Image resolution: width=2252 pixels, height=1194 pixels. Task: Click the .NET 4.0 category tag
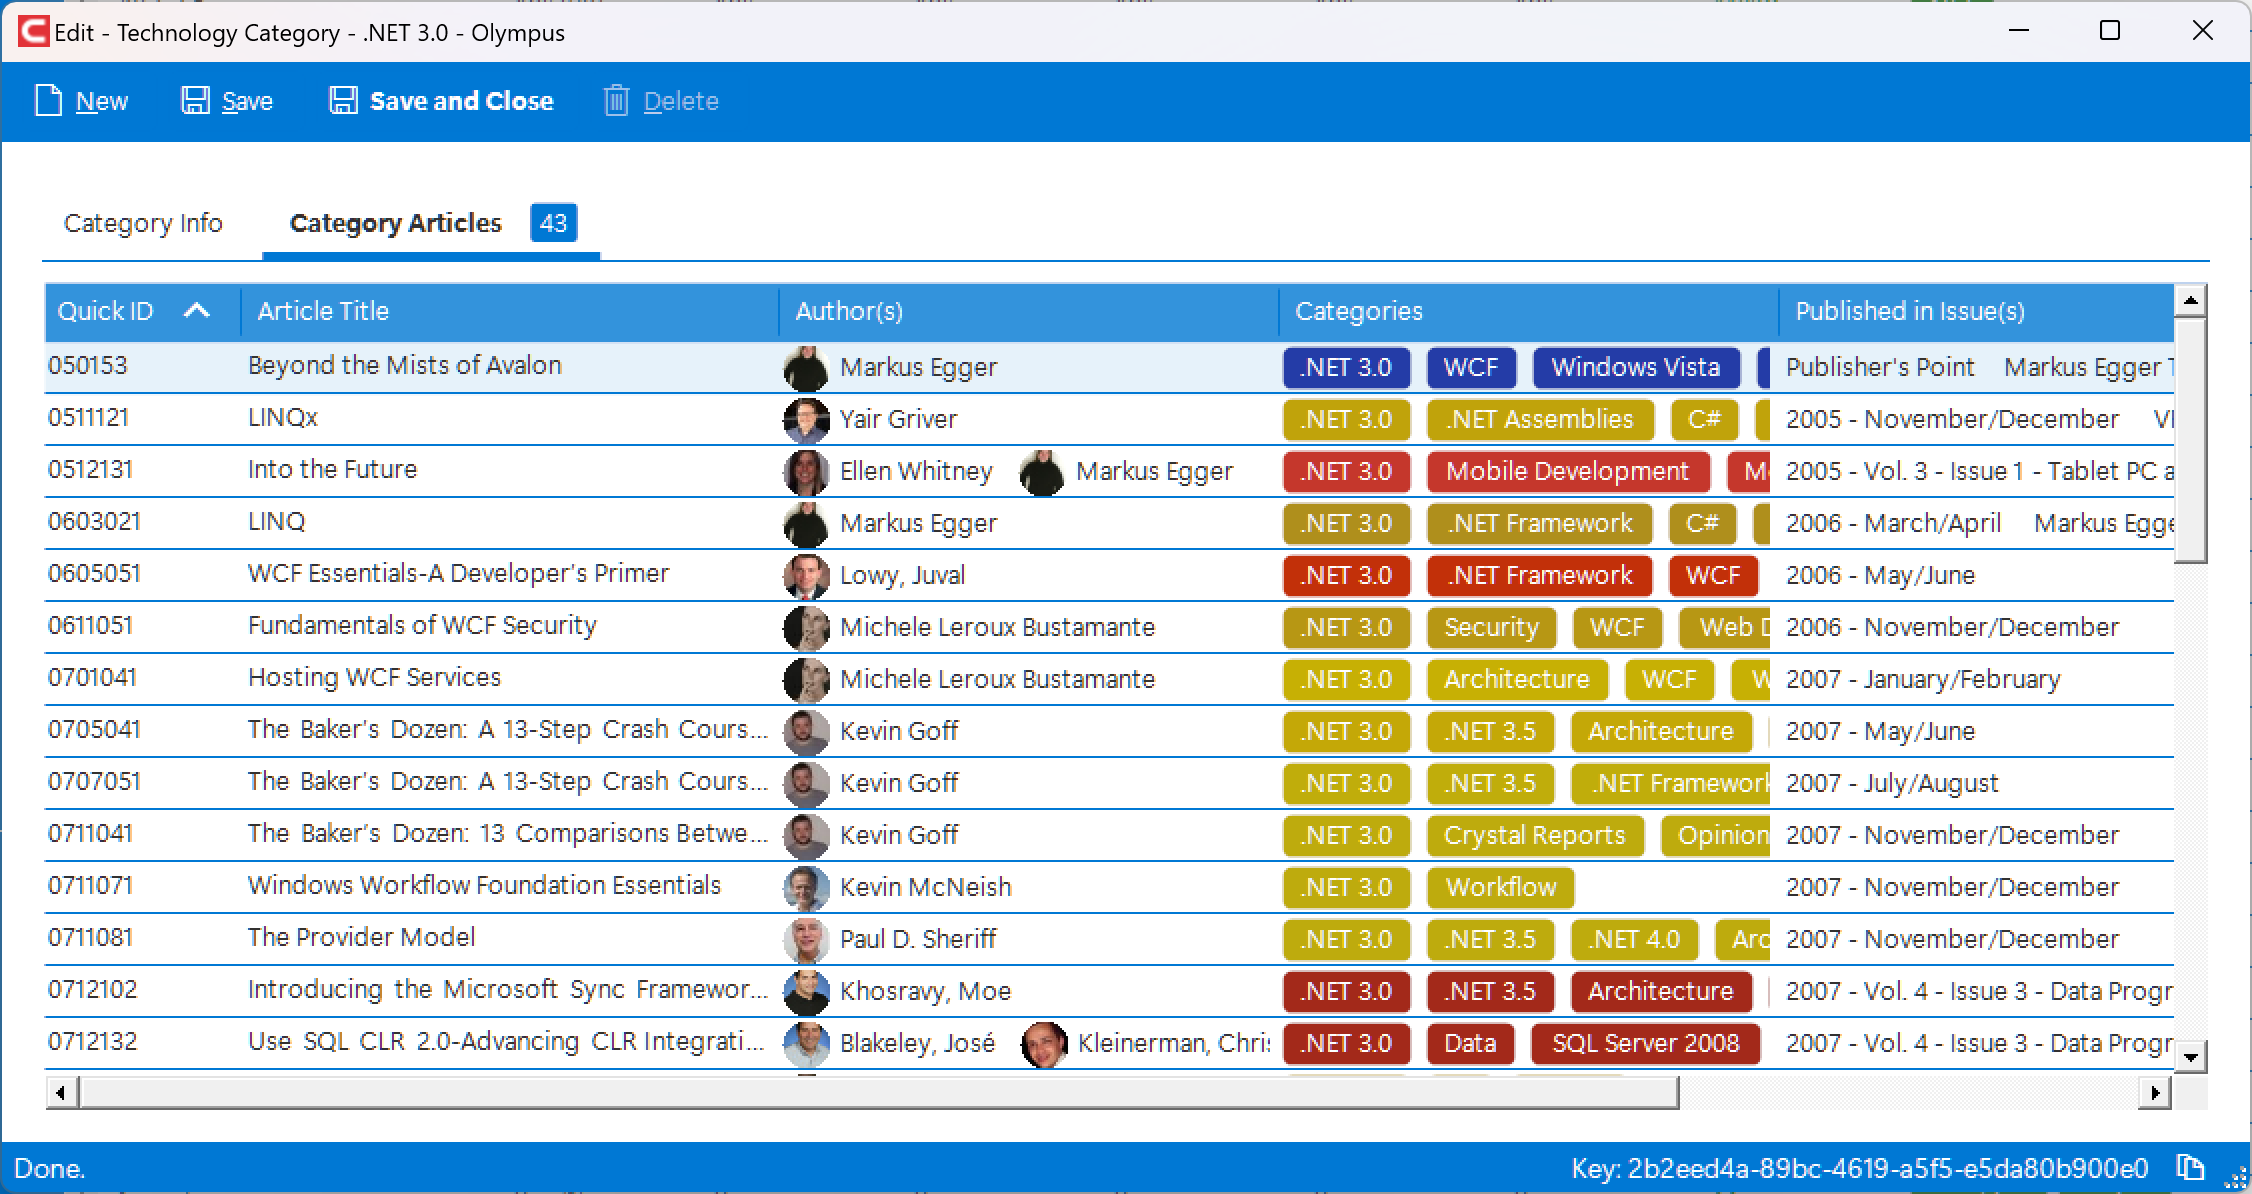1635,939
